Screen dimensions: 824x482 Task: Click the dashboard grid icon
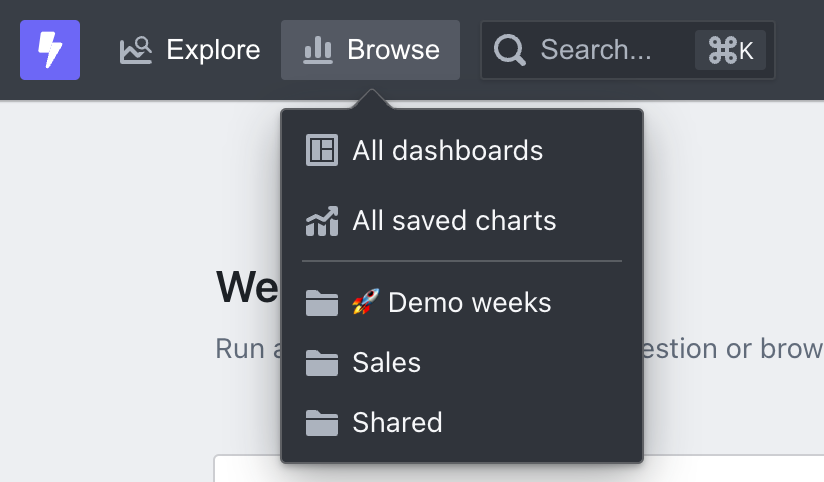(322, 150)
